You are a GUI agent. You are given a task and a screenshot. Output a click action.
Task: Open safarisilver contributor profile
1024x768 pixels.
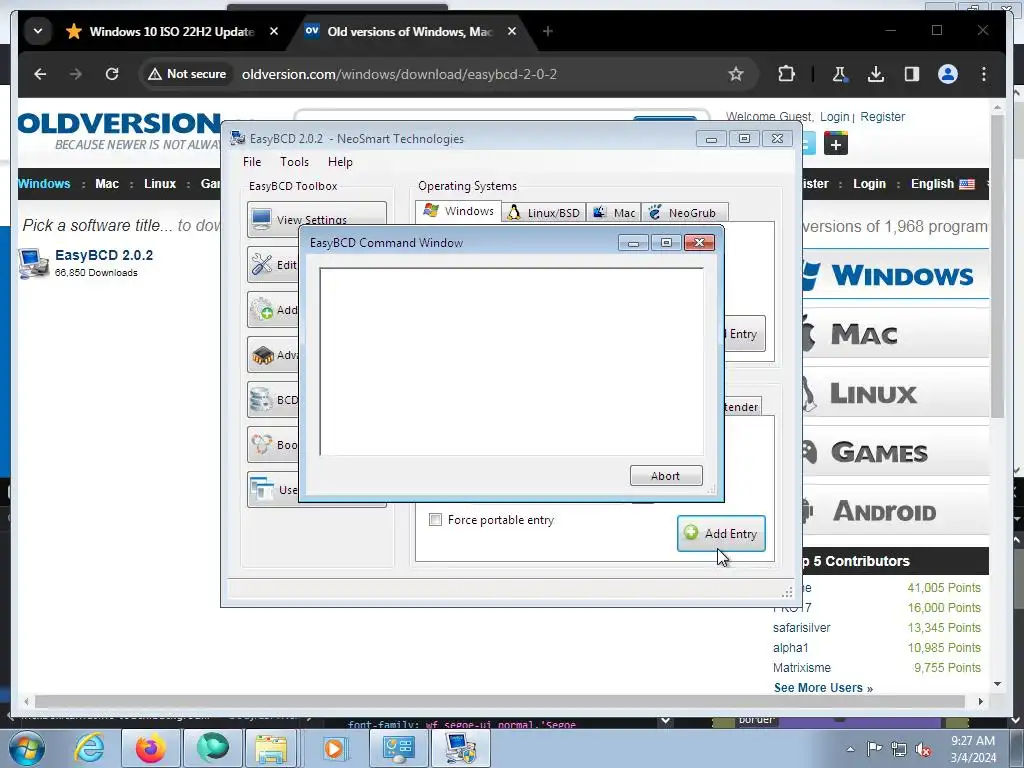801,628
